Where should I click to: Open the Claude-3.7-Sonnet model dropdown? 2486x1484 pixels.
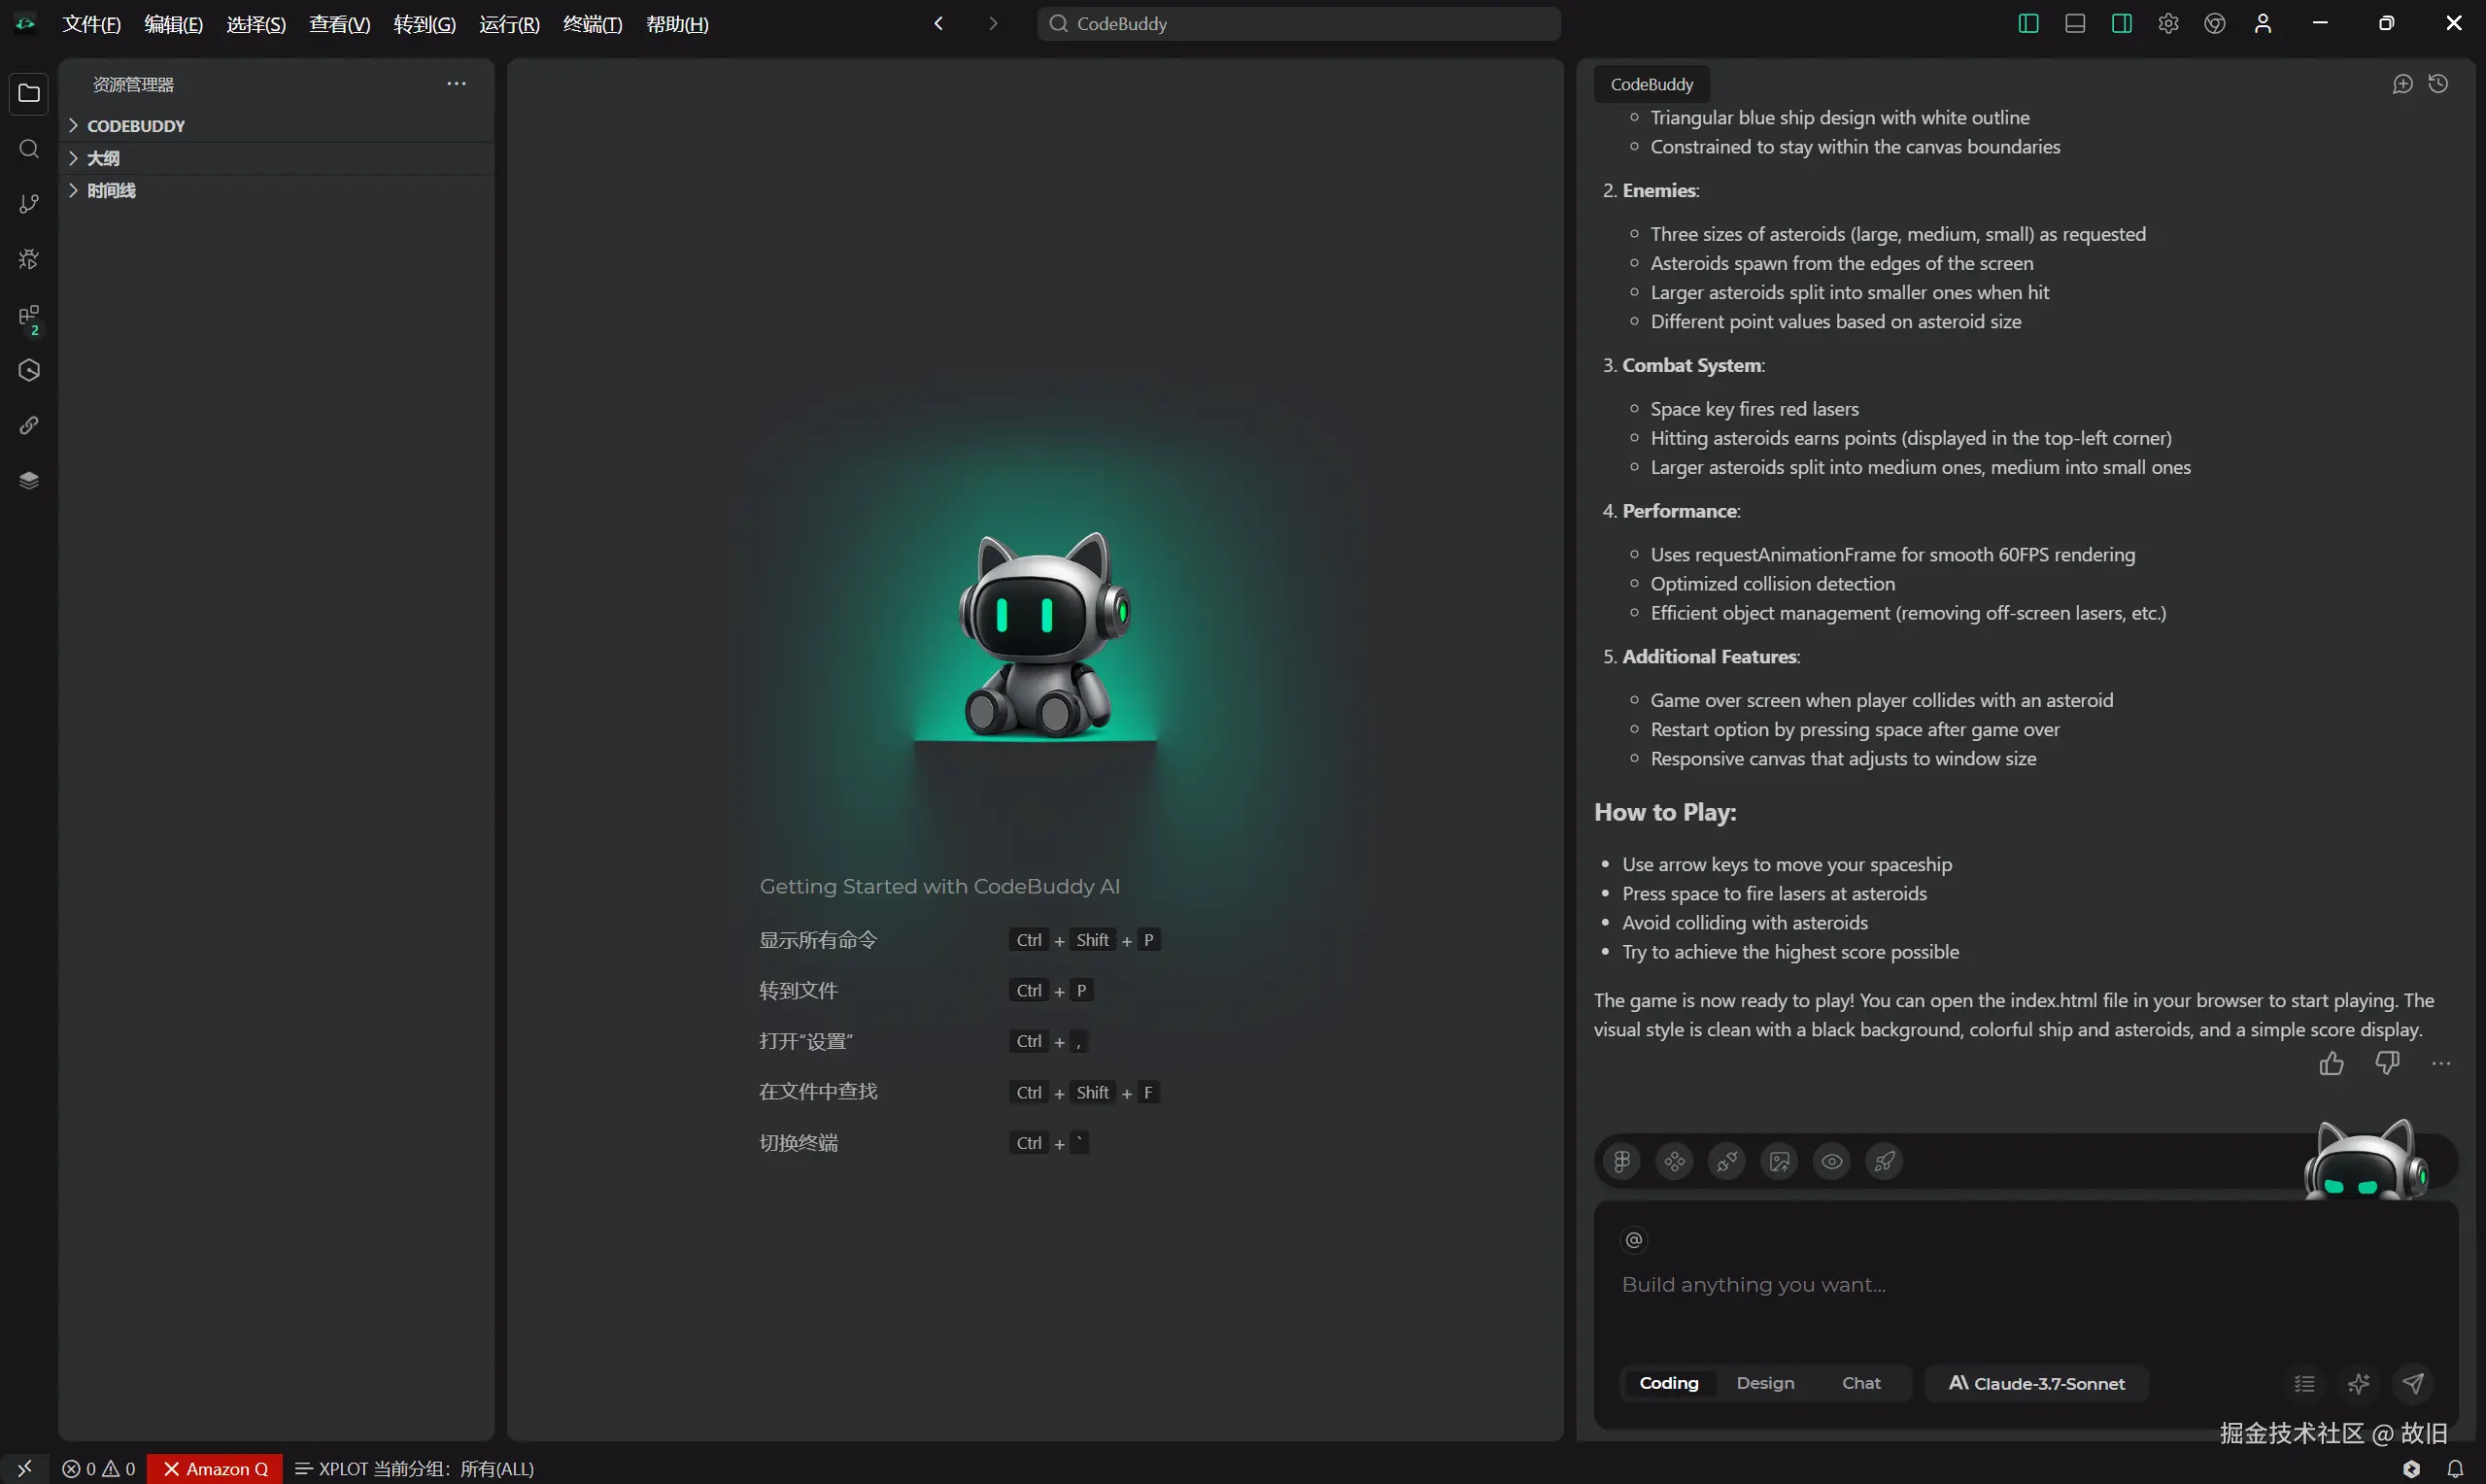click(2036, 1383)
